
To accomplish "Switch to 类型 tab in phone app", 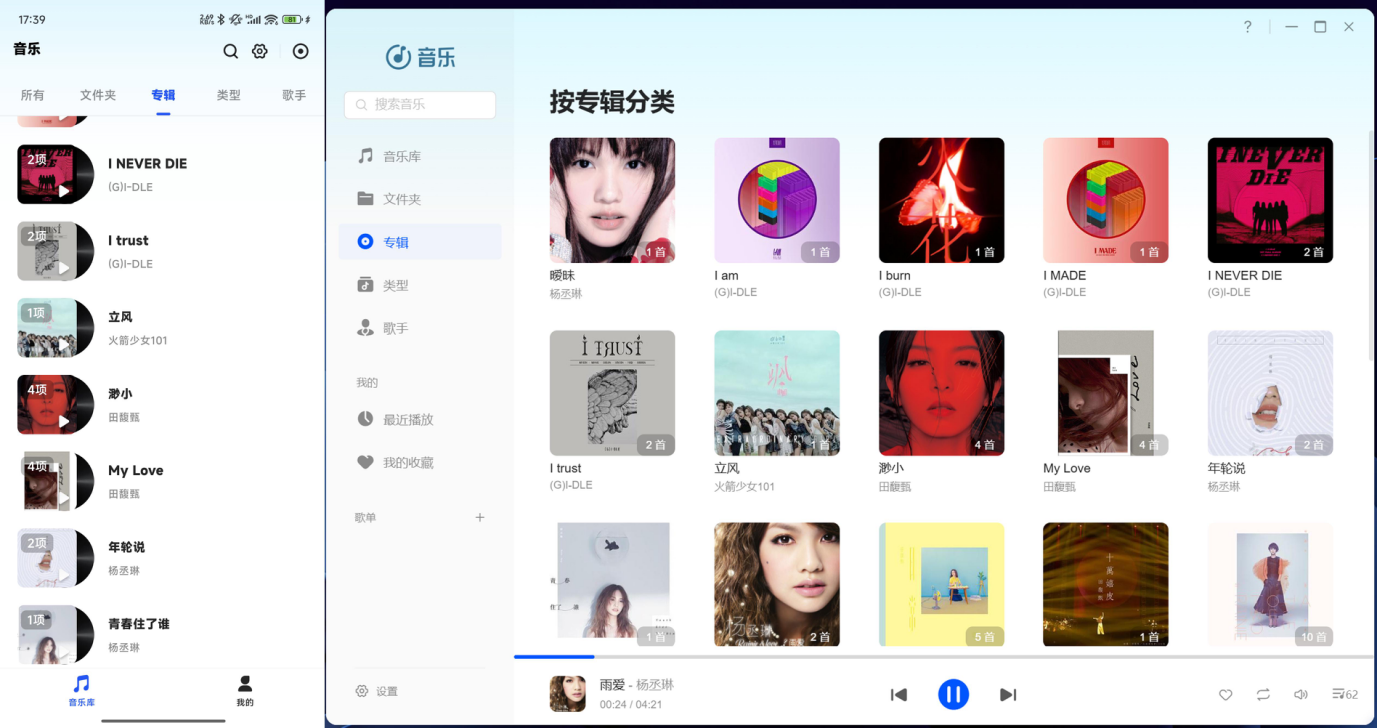I will pyautogui.click(x=229, y=95).
